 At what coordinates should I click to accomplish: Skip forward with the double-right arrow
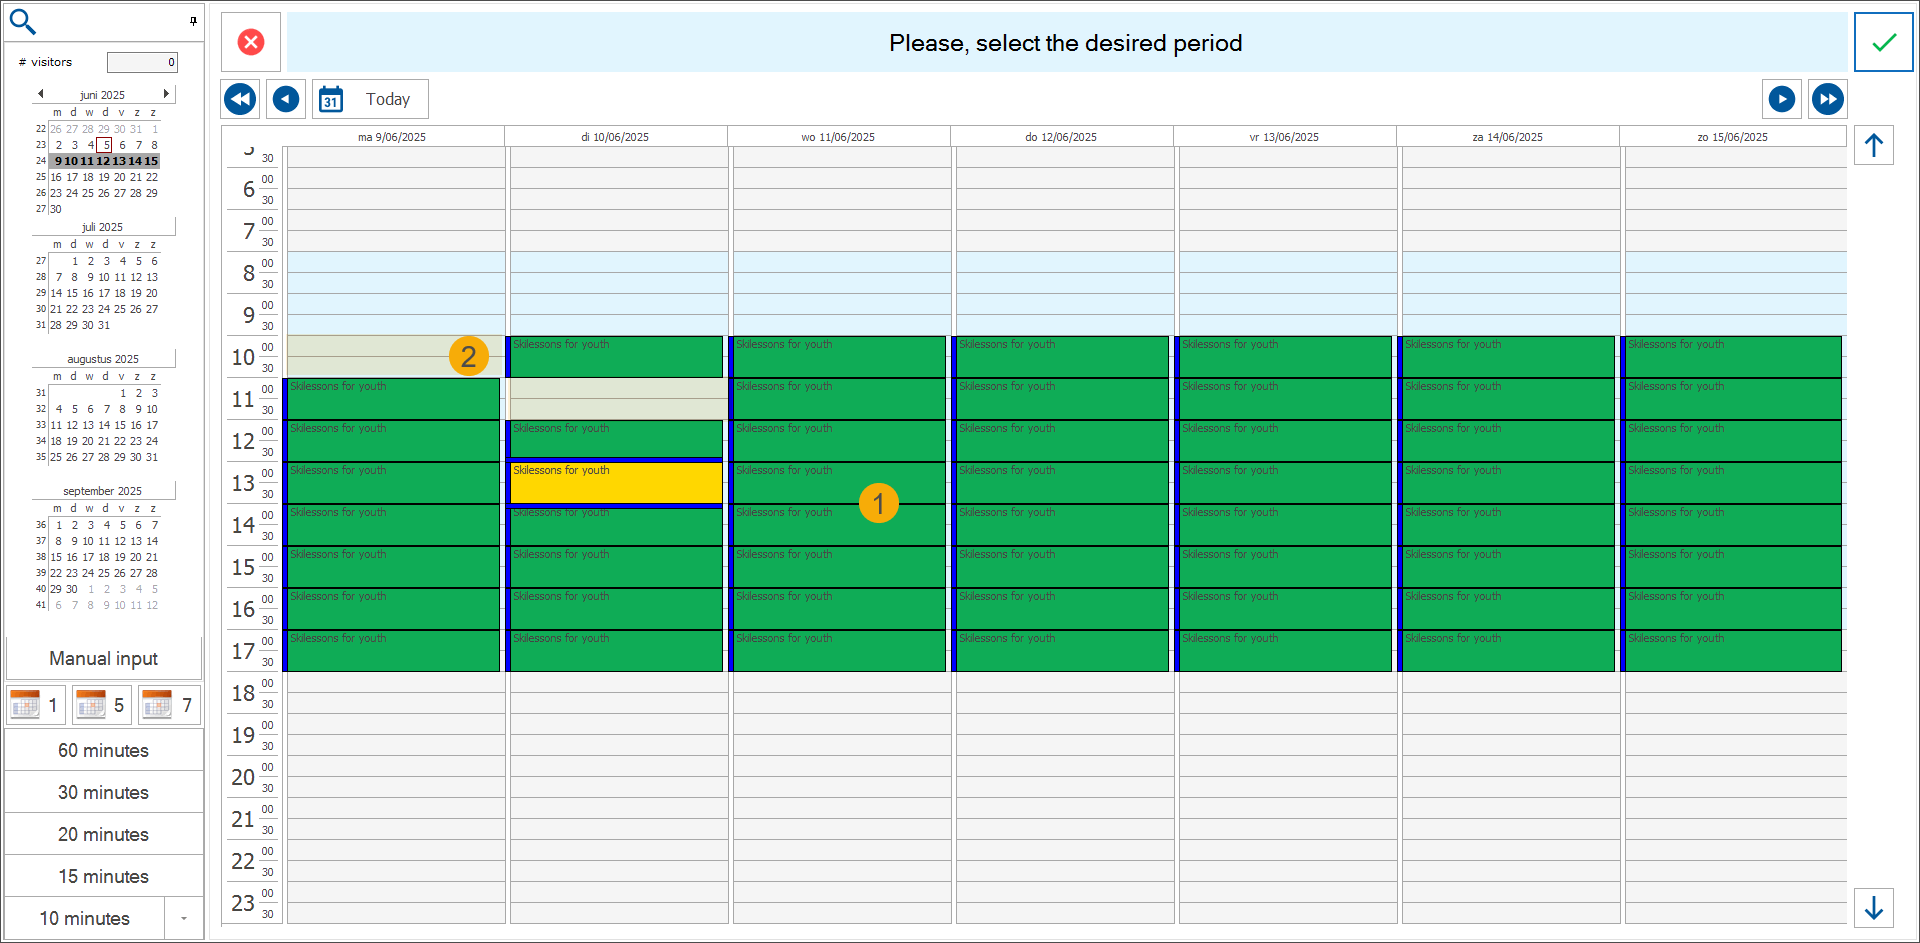(x=1828, y=99)
